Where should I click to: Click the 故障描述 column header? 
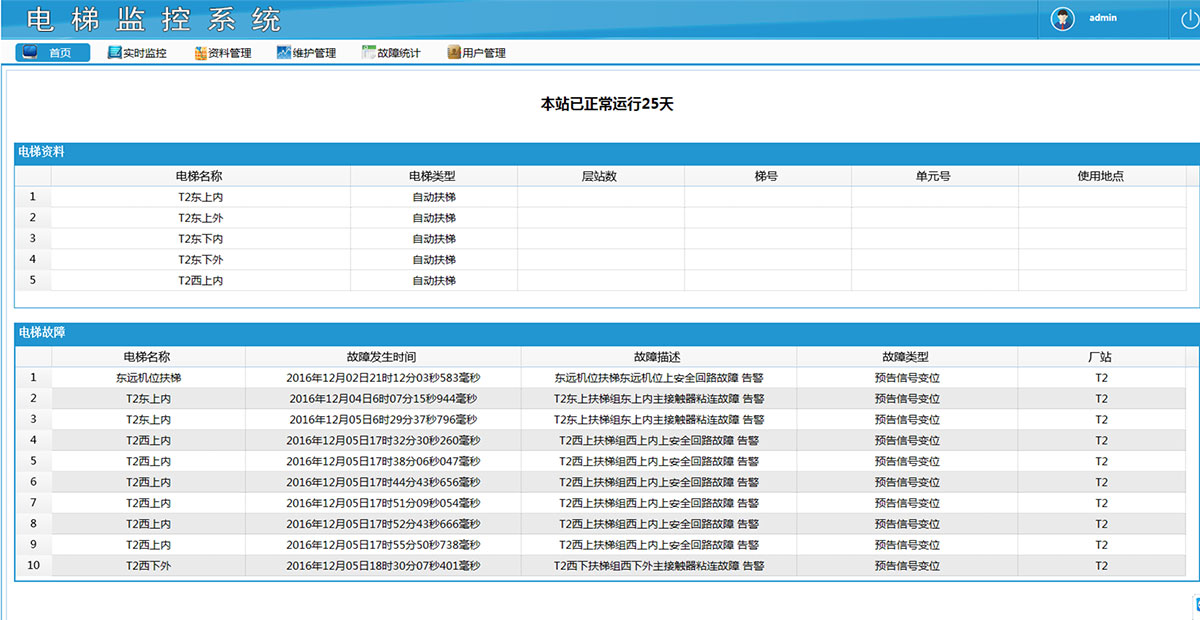[x=657, y=357]
